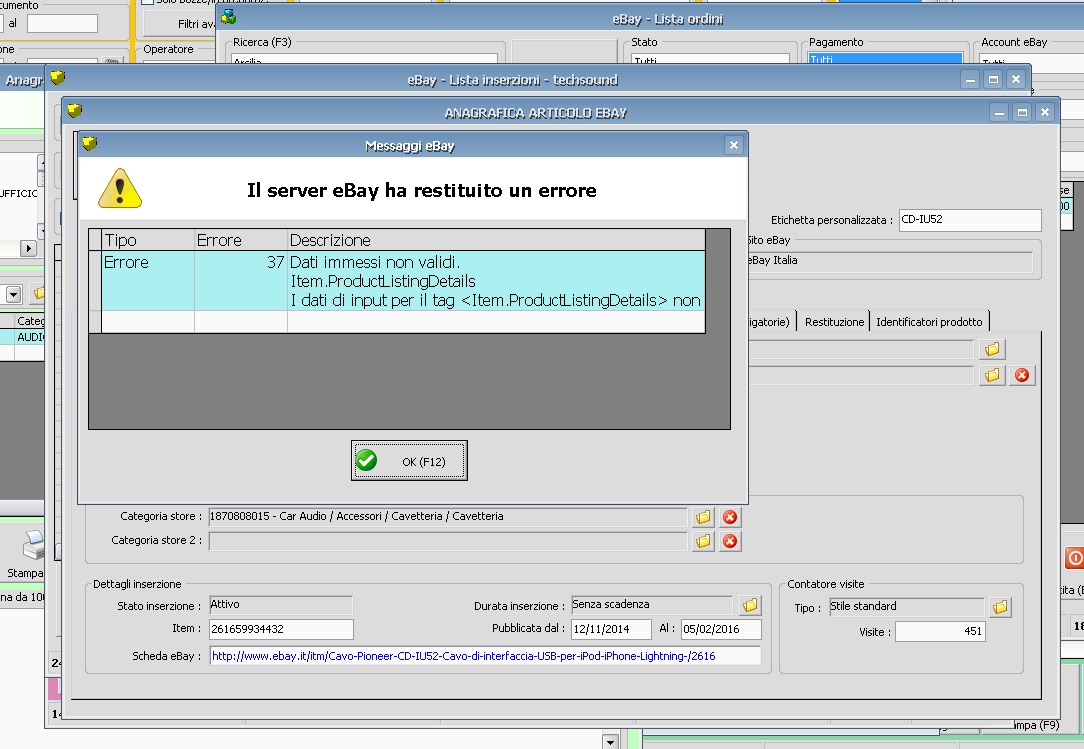The image size is (1084, 749).
Task: Click the Stile standard counter type field
Action: (906, 607)
